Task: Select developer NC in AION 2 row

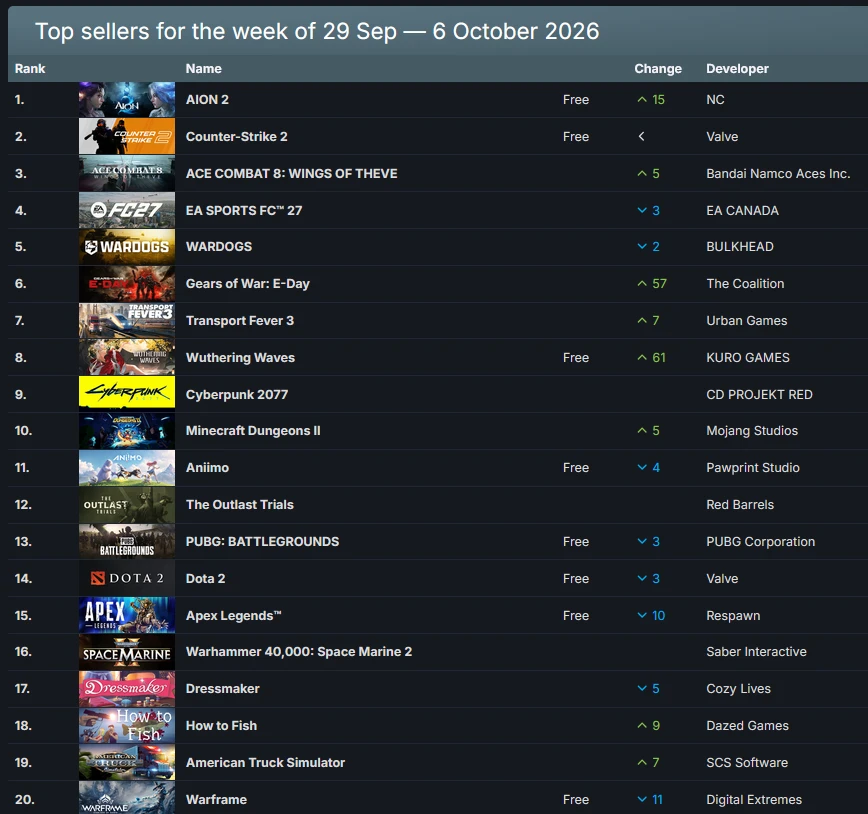Action: [715, 100]
